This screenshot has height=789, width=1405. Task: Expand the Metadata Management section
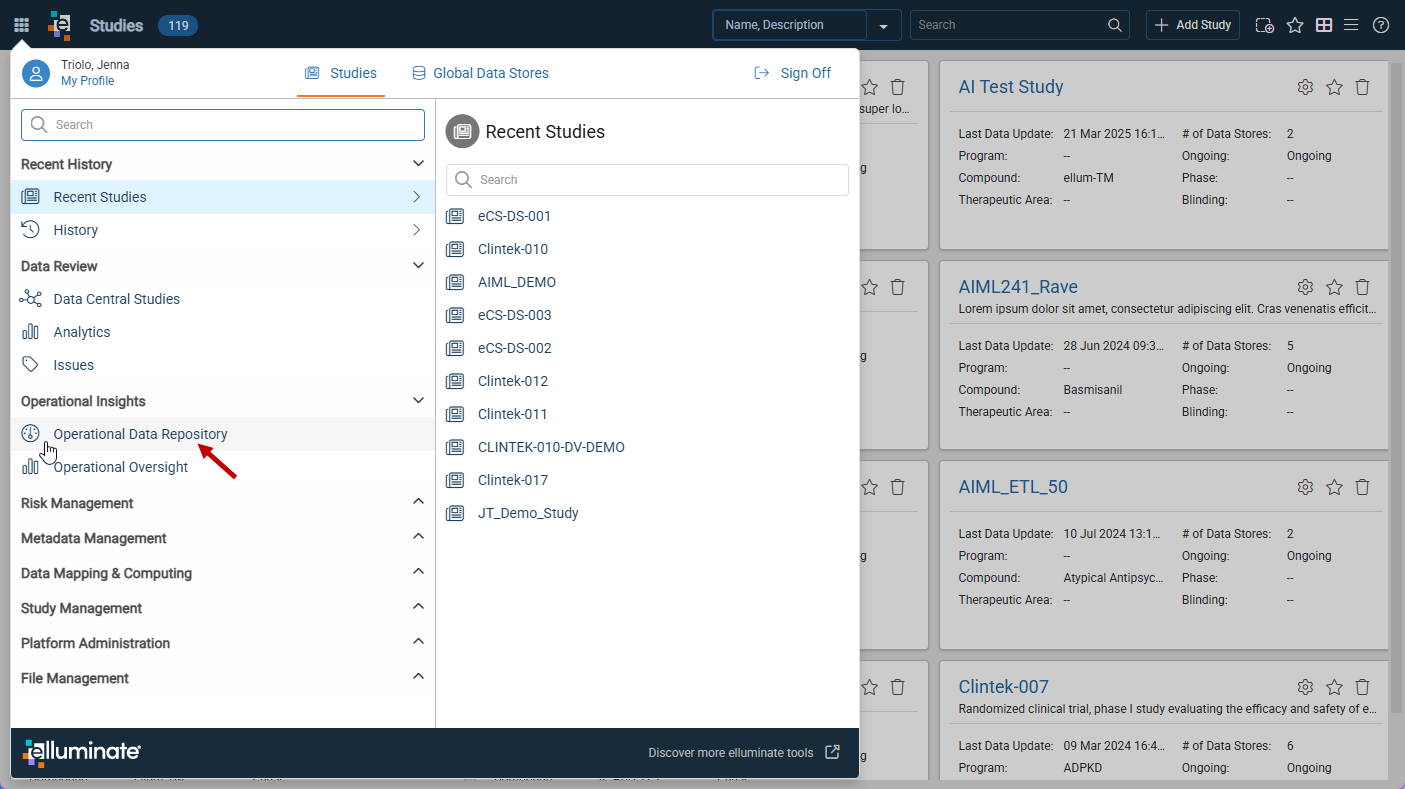coord(418,537)
